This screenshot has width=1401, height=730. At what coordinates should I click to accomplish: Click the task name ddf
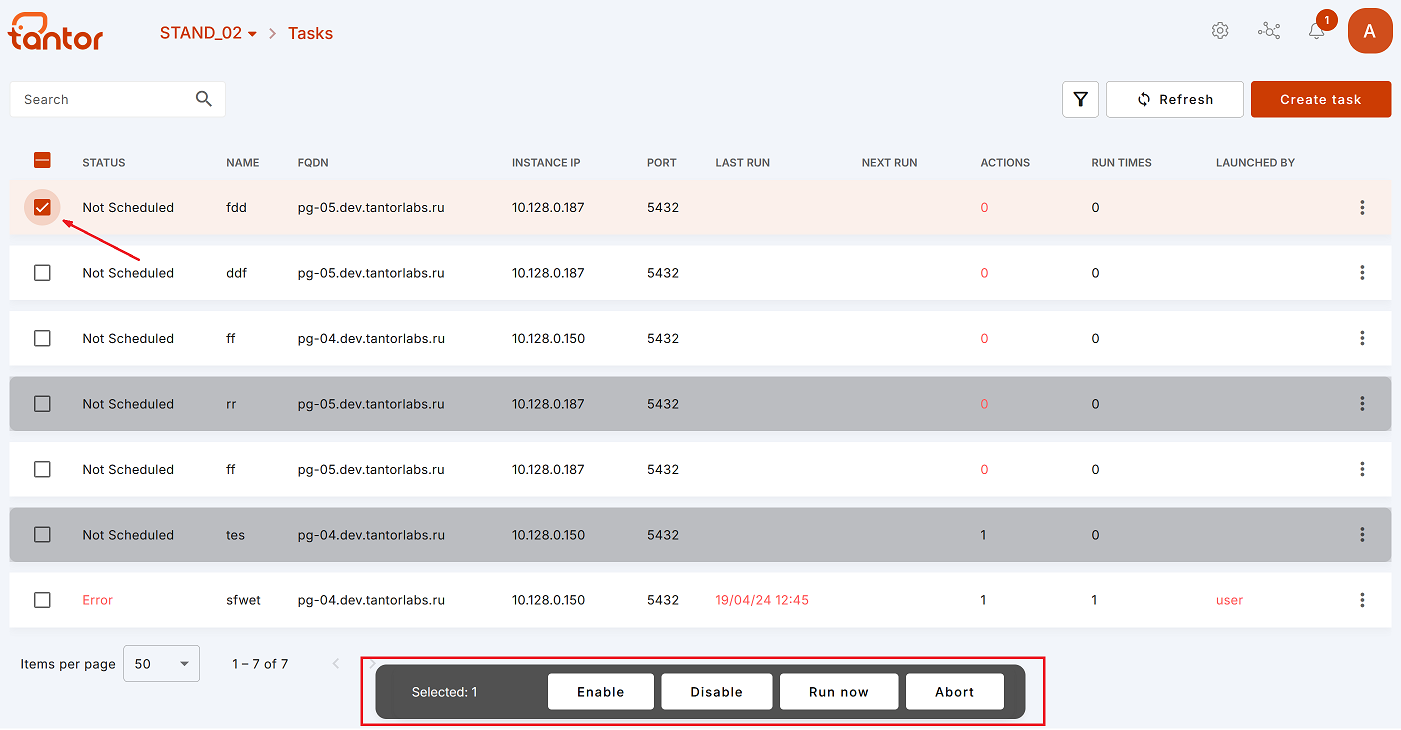click(x=236, y=273)
